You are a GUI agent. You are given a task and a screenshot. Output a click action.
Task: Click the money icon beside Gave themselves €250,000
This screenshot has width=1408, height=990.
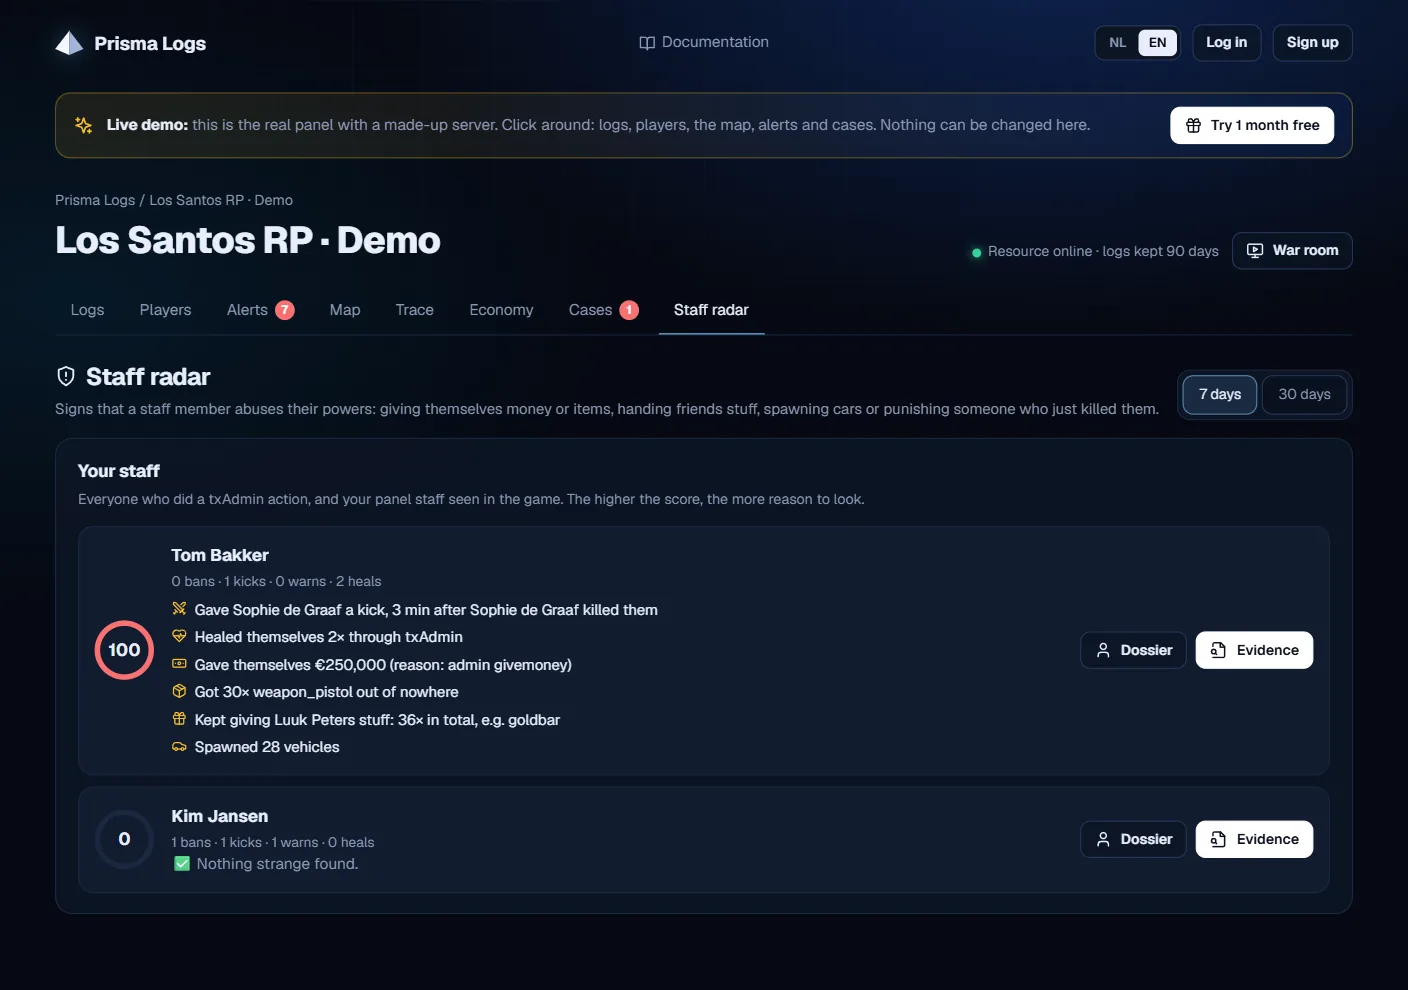pos(179,664)
